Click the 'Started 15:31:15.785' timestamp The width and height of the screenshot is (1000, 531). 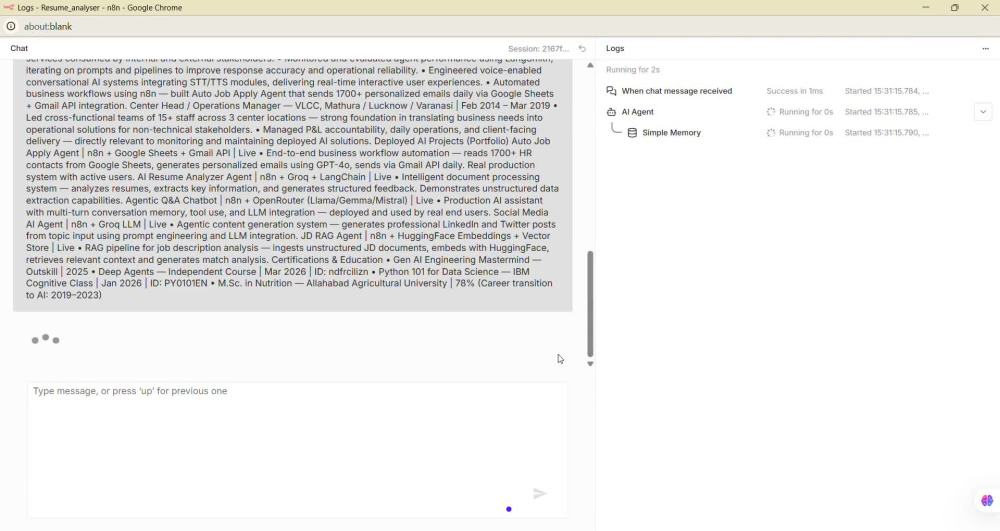[x=886, y=112]
